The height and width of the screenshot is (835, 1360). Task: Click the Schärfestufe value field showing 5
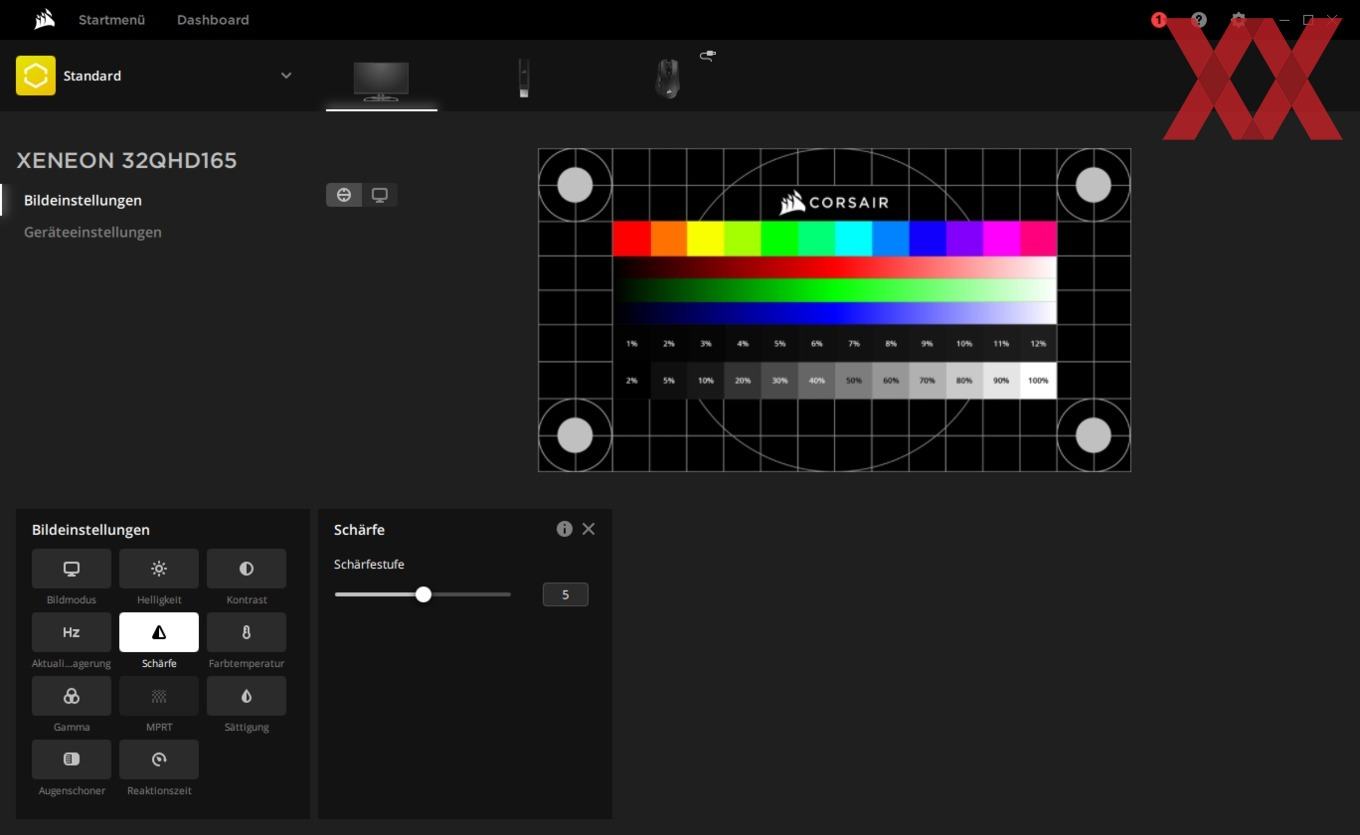click(x=565, y=594)
